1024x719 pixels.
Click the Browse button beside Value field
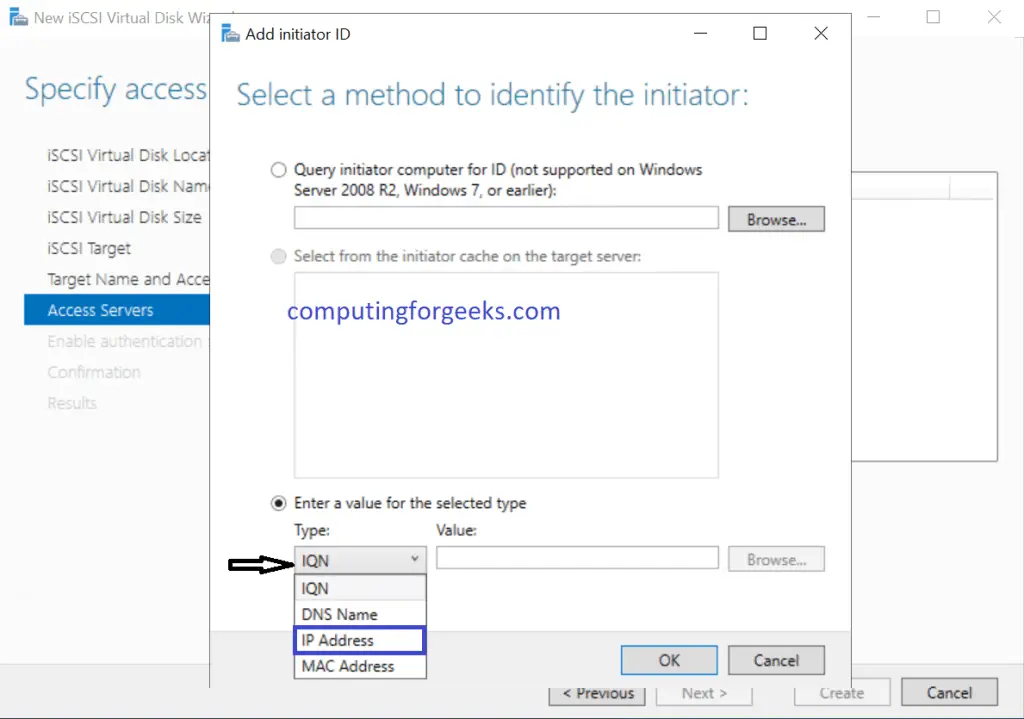pos(776,560)
